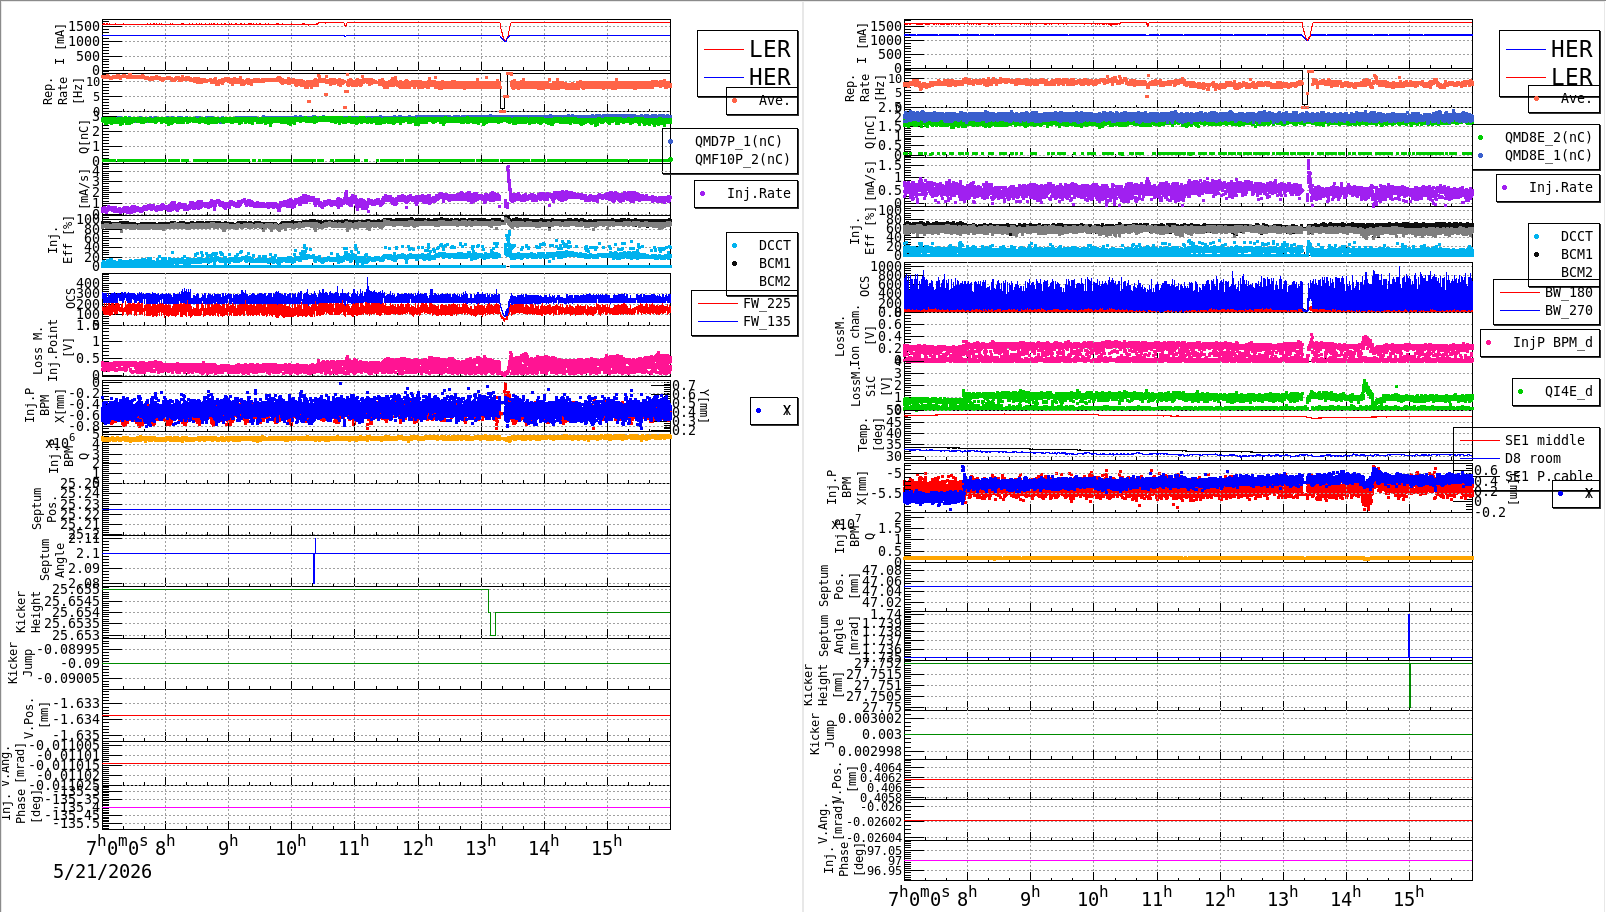Click the BCM2 legend entry in right panel

point(1576,272)
